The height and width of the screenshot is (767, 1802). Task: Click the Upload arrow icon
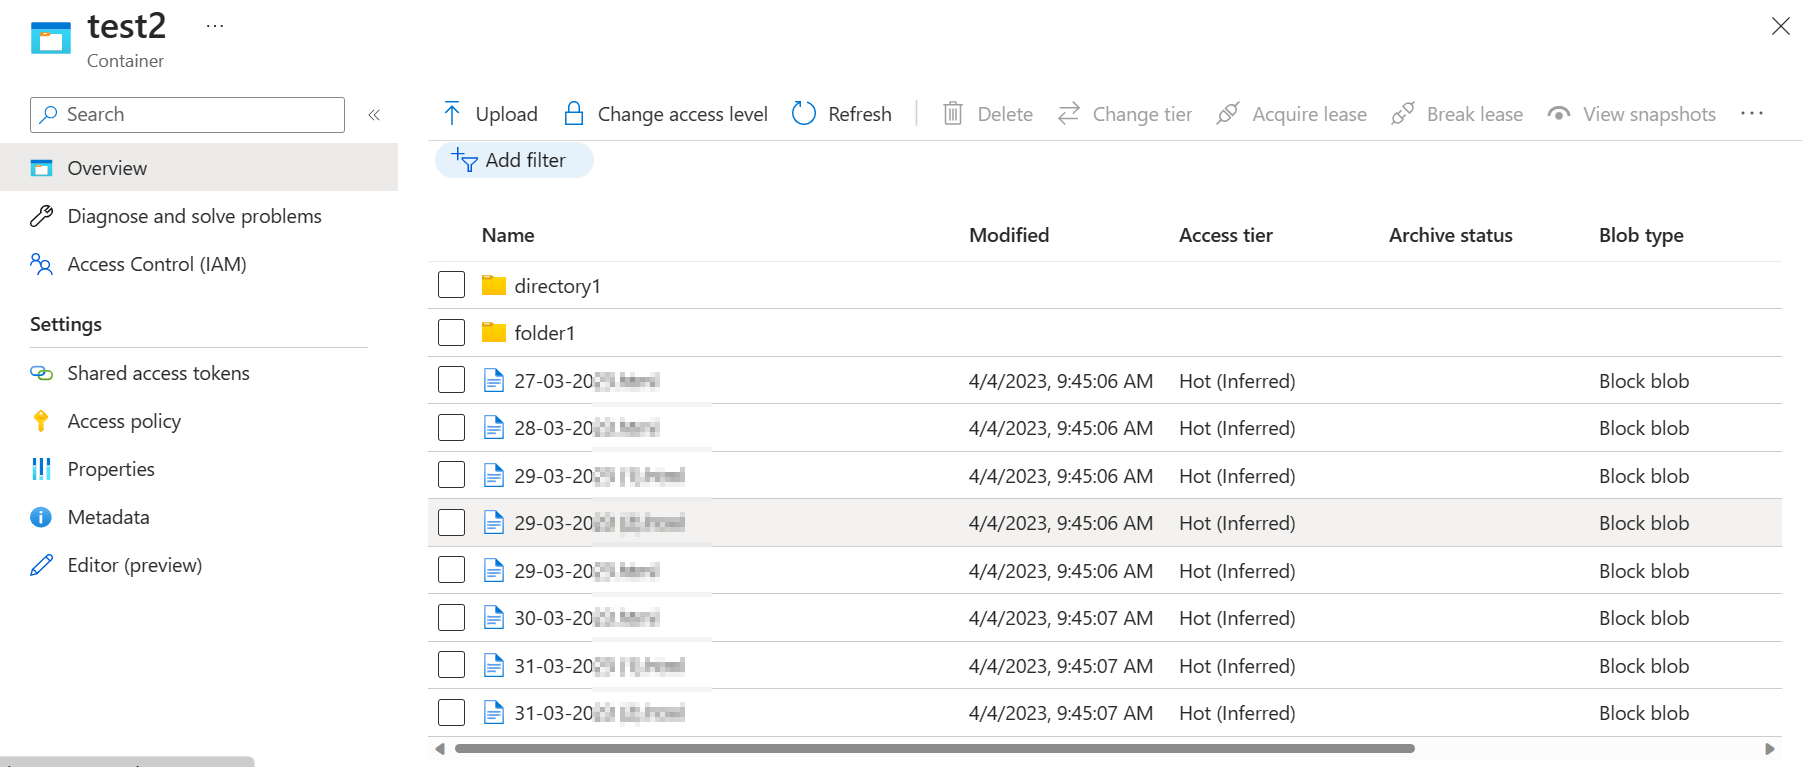coord(452,114)
